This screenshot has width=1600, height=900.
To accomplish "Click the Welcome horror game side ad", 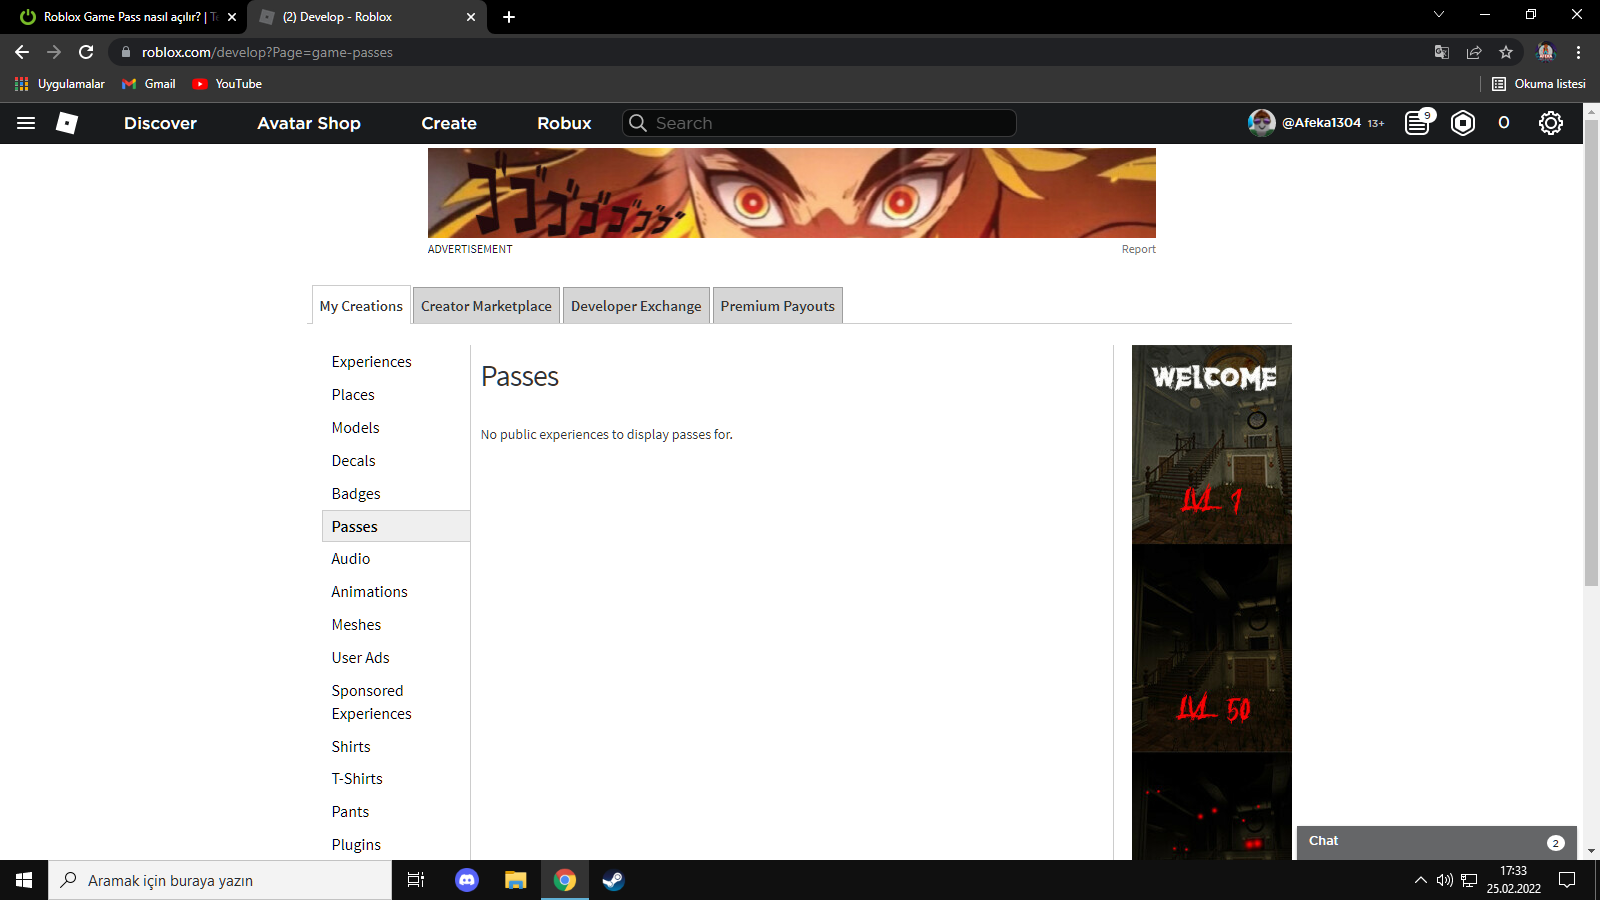I will tap(1212, 602).
